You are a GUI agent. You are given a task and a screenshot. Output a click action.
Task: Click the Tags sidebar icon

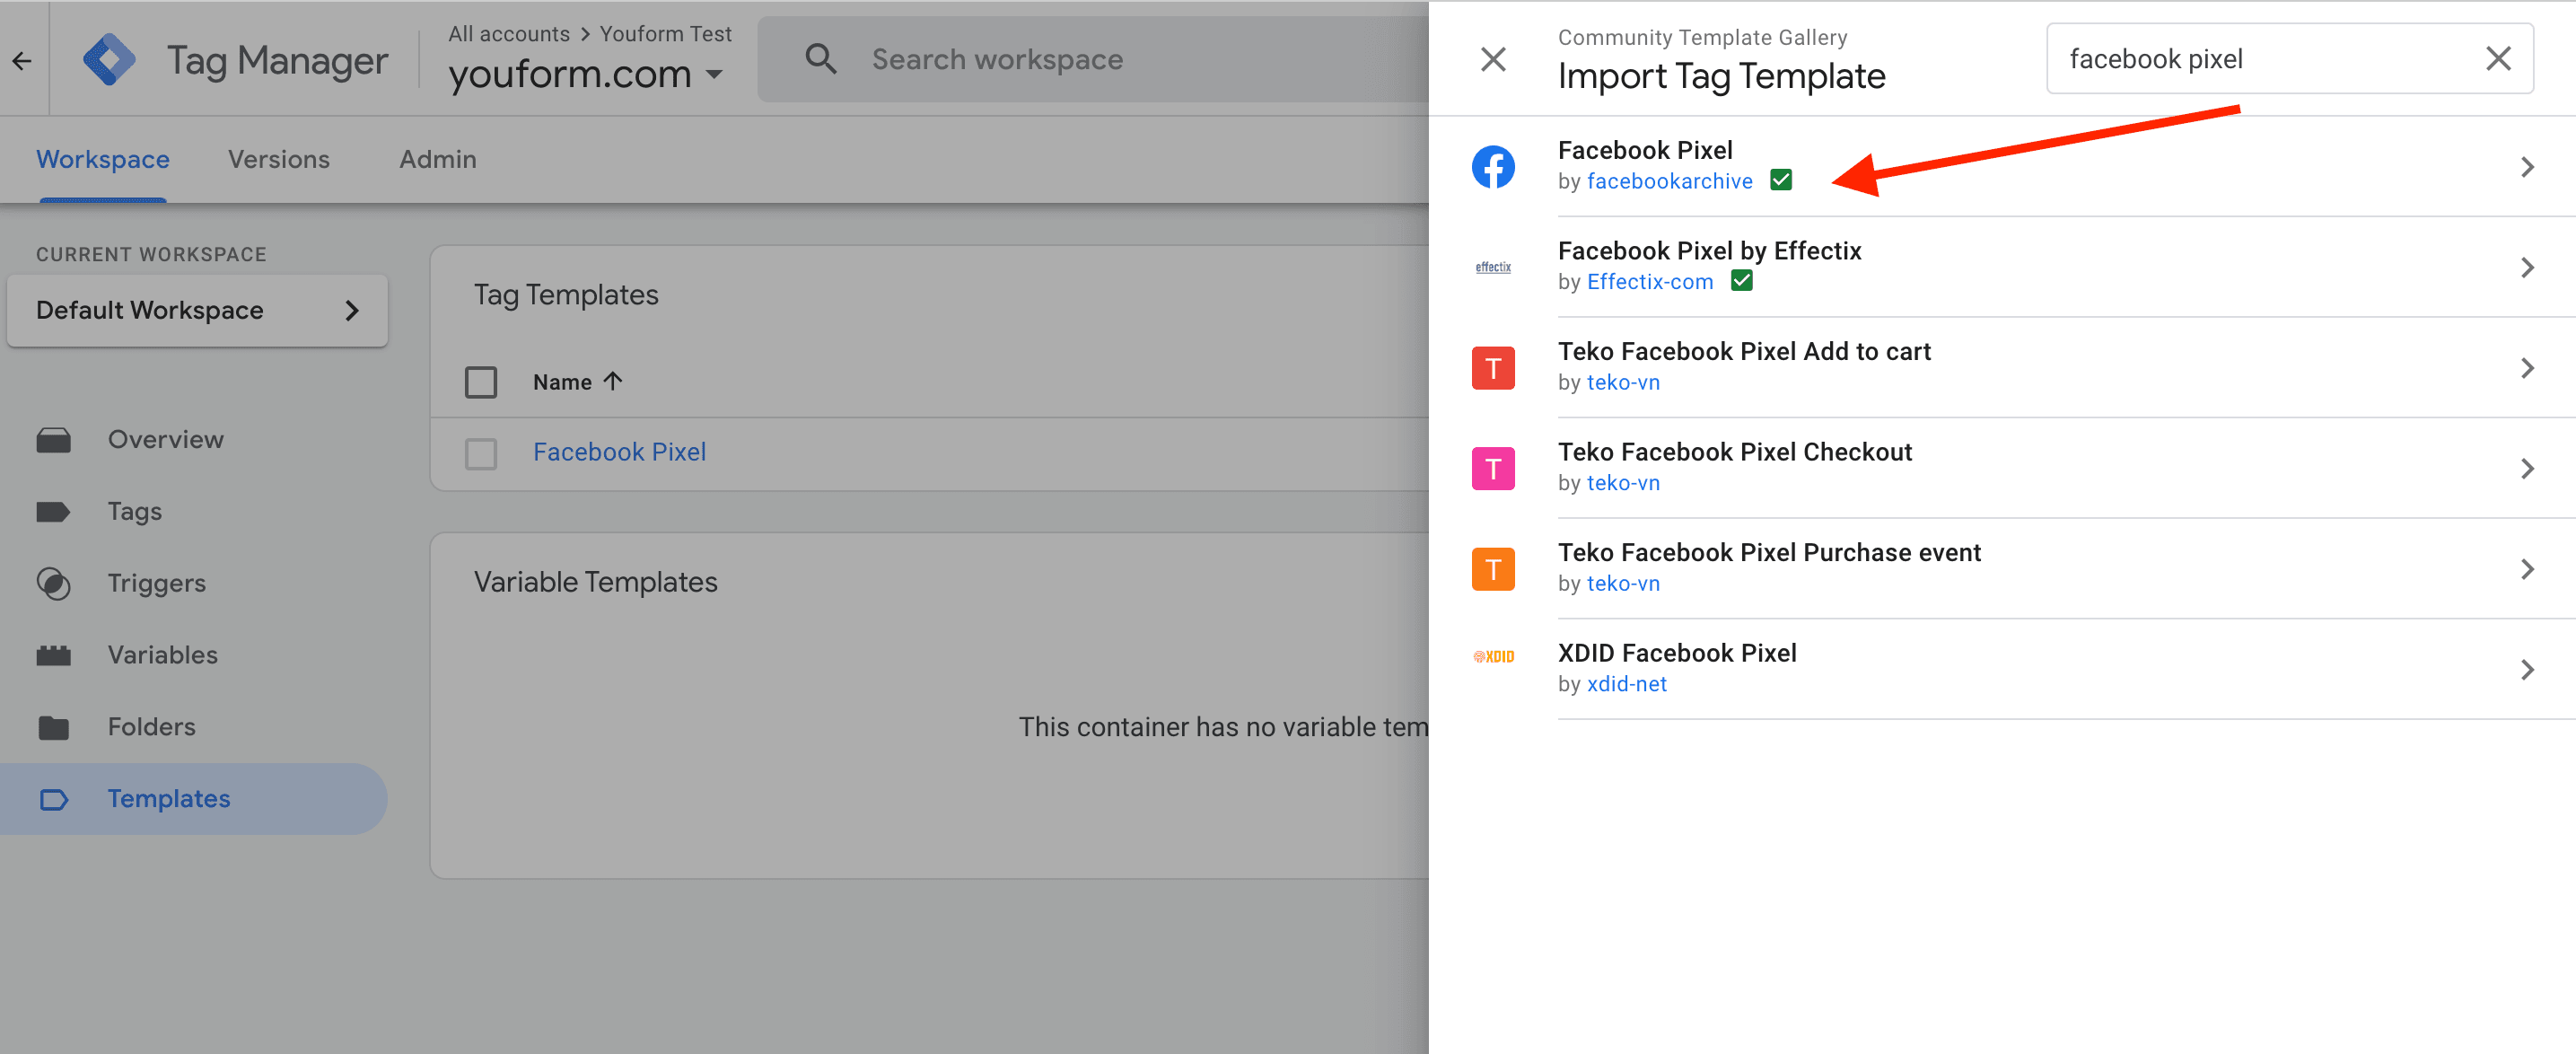click(x=54, y=512)
